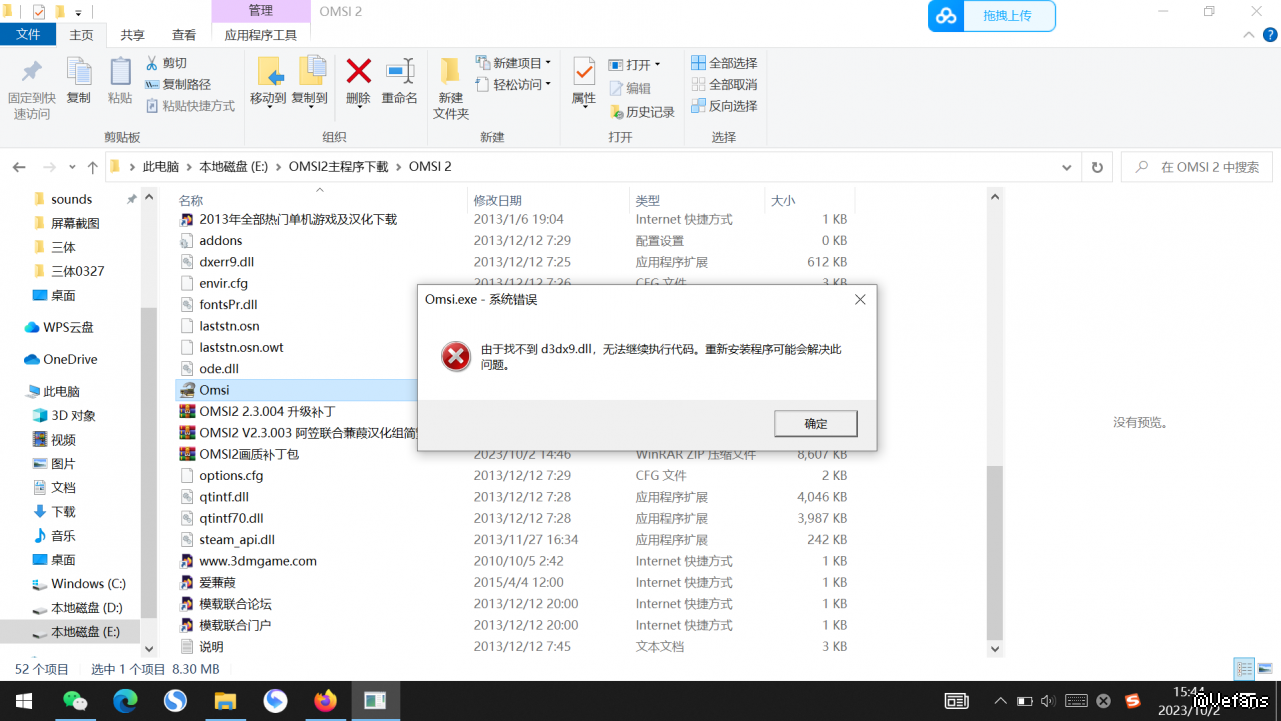1281x721 pixels.
Task: Open the recent locations dropdown arrow
Action: (x=72, y=167)
